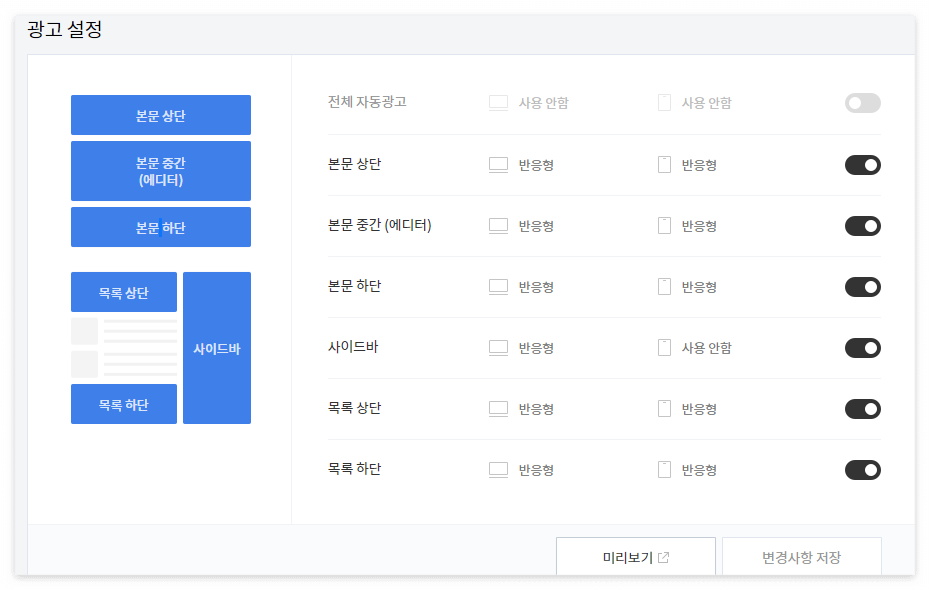Click desktop icon in 목록 상단 row

click(x=498, y=409)
